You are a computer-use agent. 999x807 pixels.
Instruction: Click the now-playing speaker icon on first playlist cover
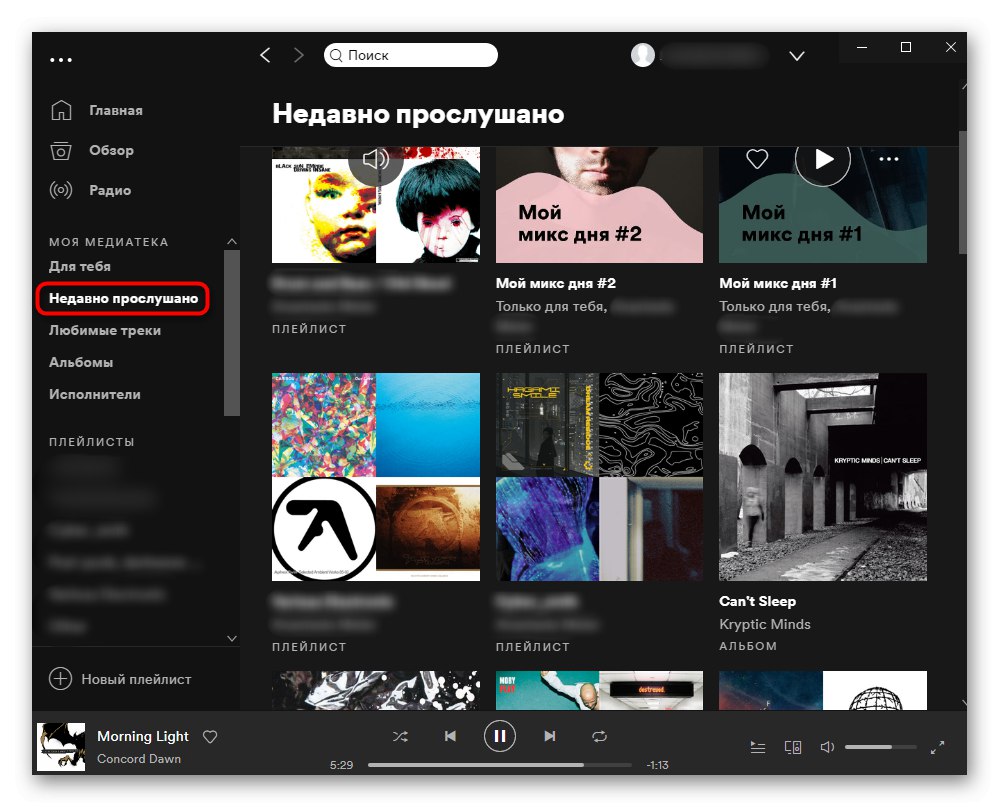pyautogui.click(x=376, y=159)
